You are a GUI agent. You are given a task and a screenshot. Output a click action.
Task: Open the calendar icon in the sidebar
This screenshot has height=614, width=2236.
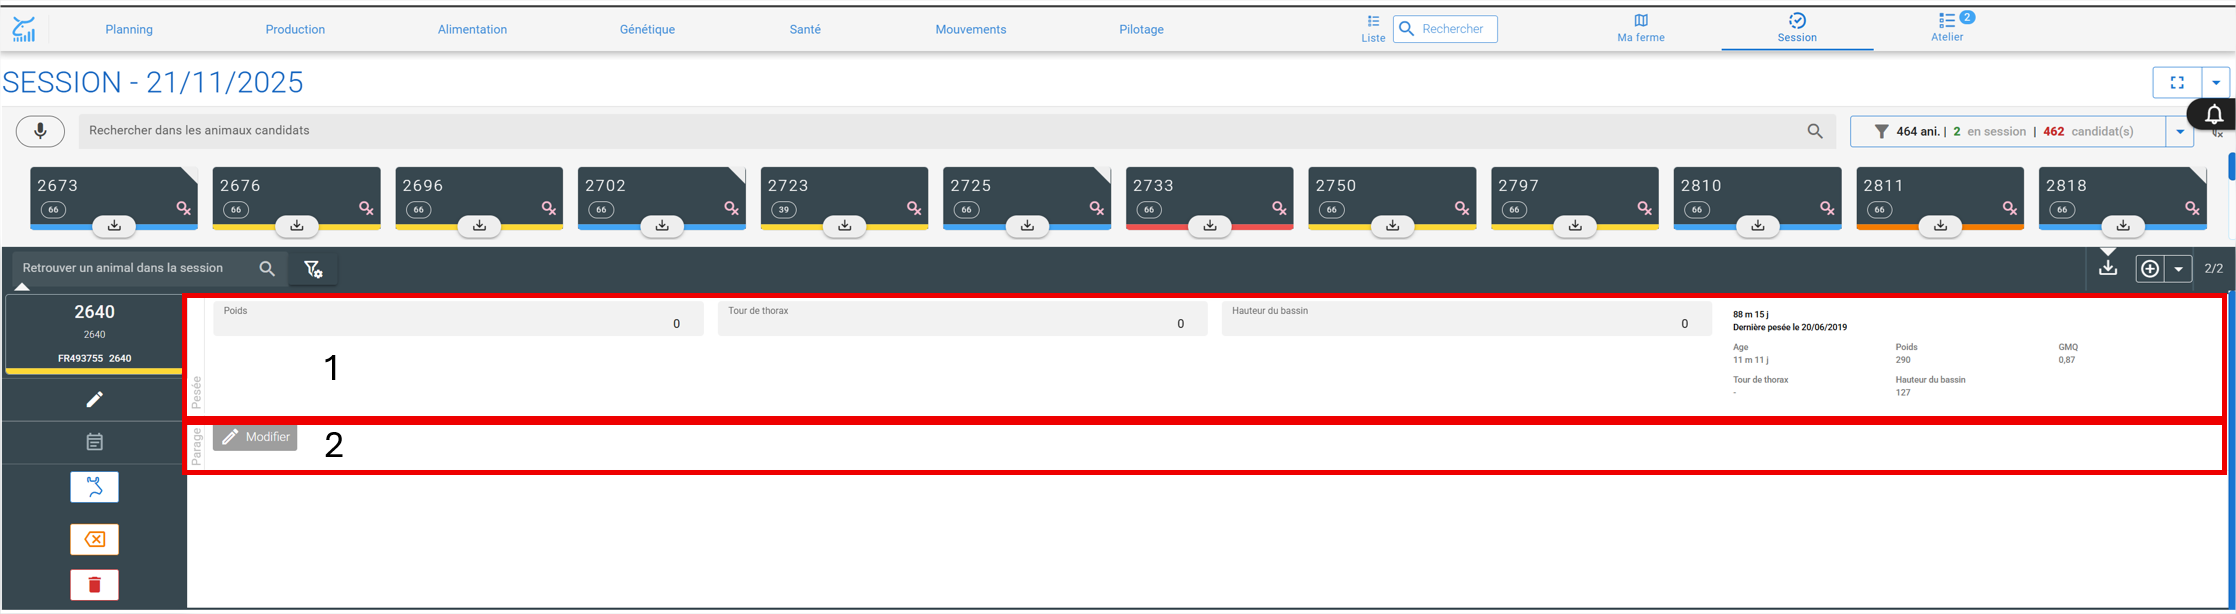coord(95,442)
